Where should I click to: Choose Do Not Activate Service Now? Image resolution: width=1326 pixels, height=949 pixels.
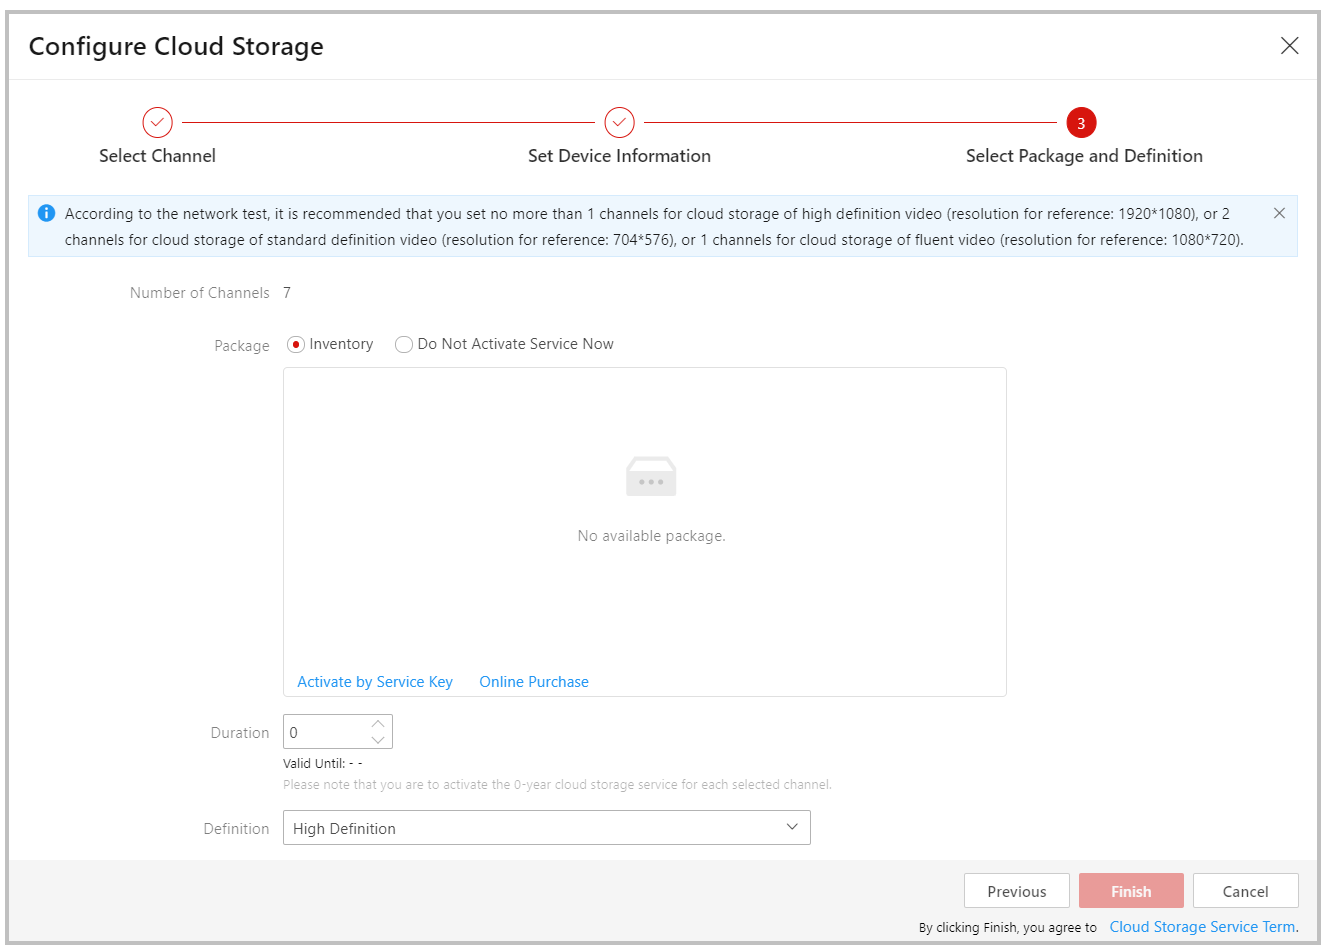(404, 344)
